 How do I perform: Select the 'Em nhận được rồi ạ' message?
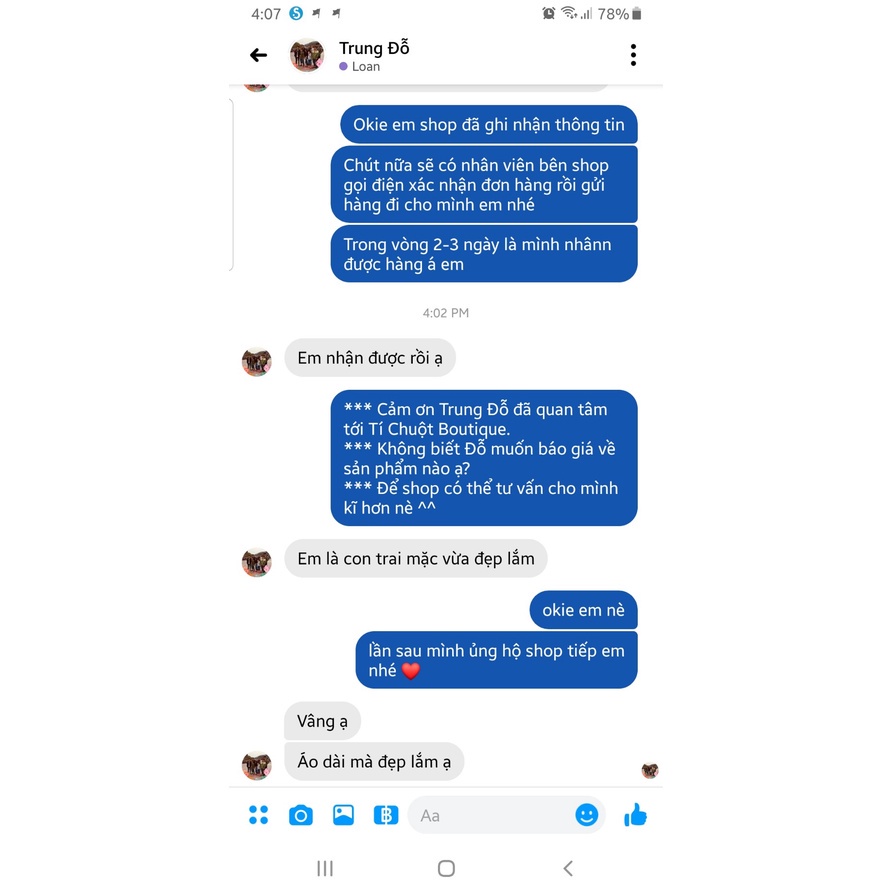pos(370,358)
